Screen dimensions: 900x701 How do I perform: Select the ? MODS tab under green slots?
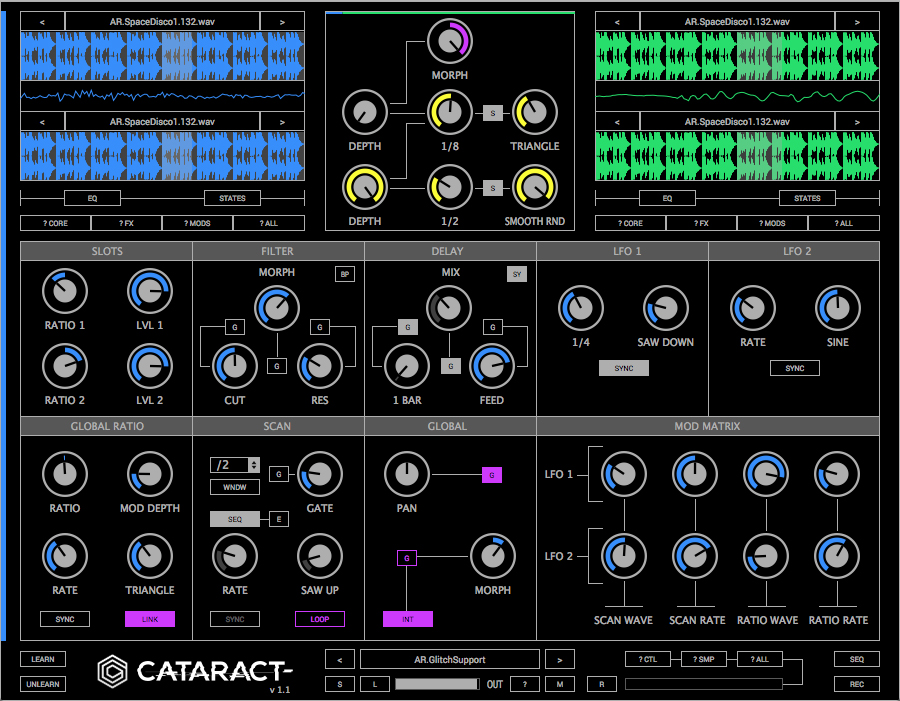[x=772, y=223]
